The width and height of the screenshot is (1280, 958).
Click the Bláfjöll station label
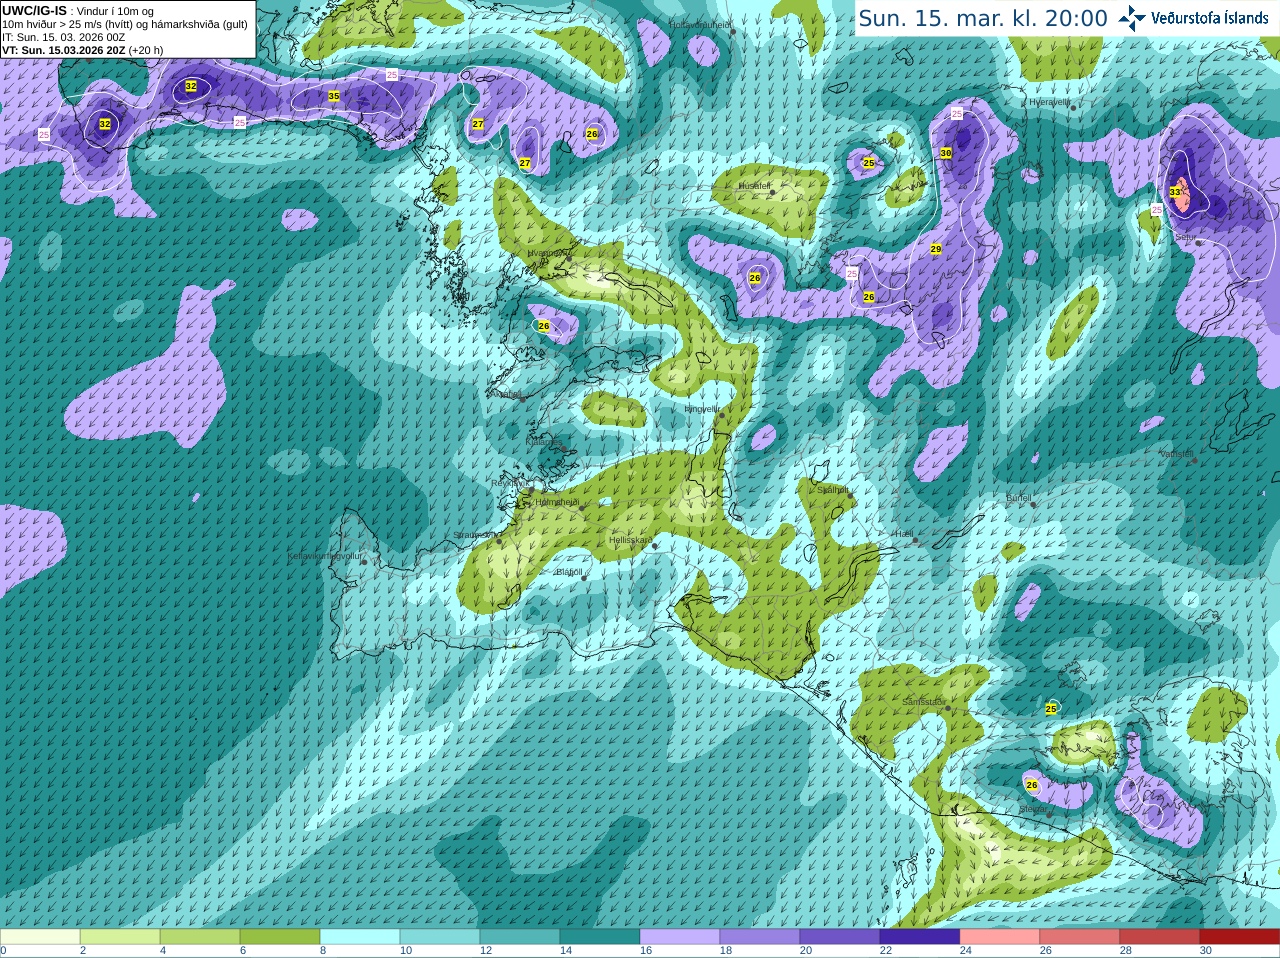[x=568, y=572]
